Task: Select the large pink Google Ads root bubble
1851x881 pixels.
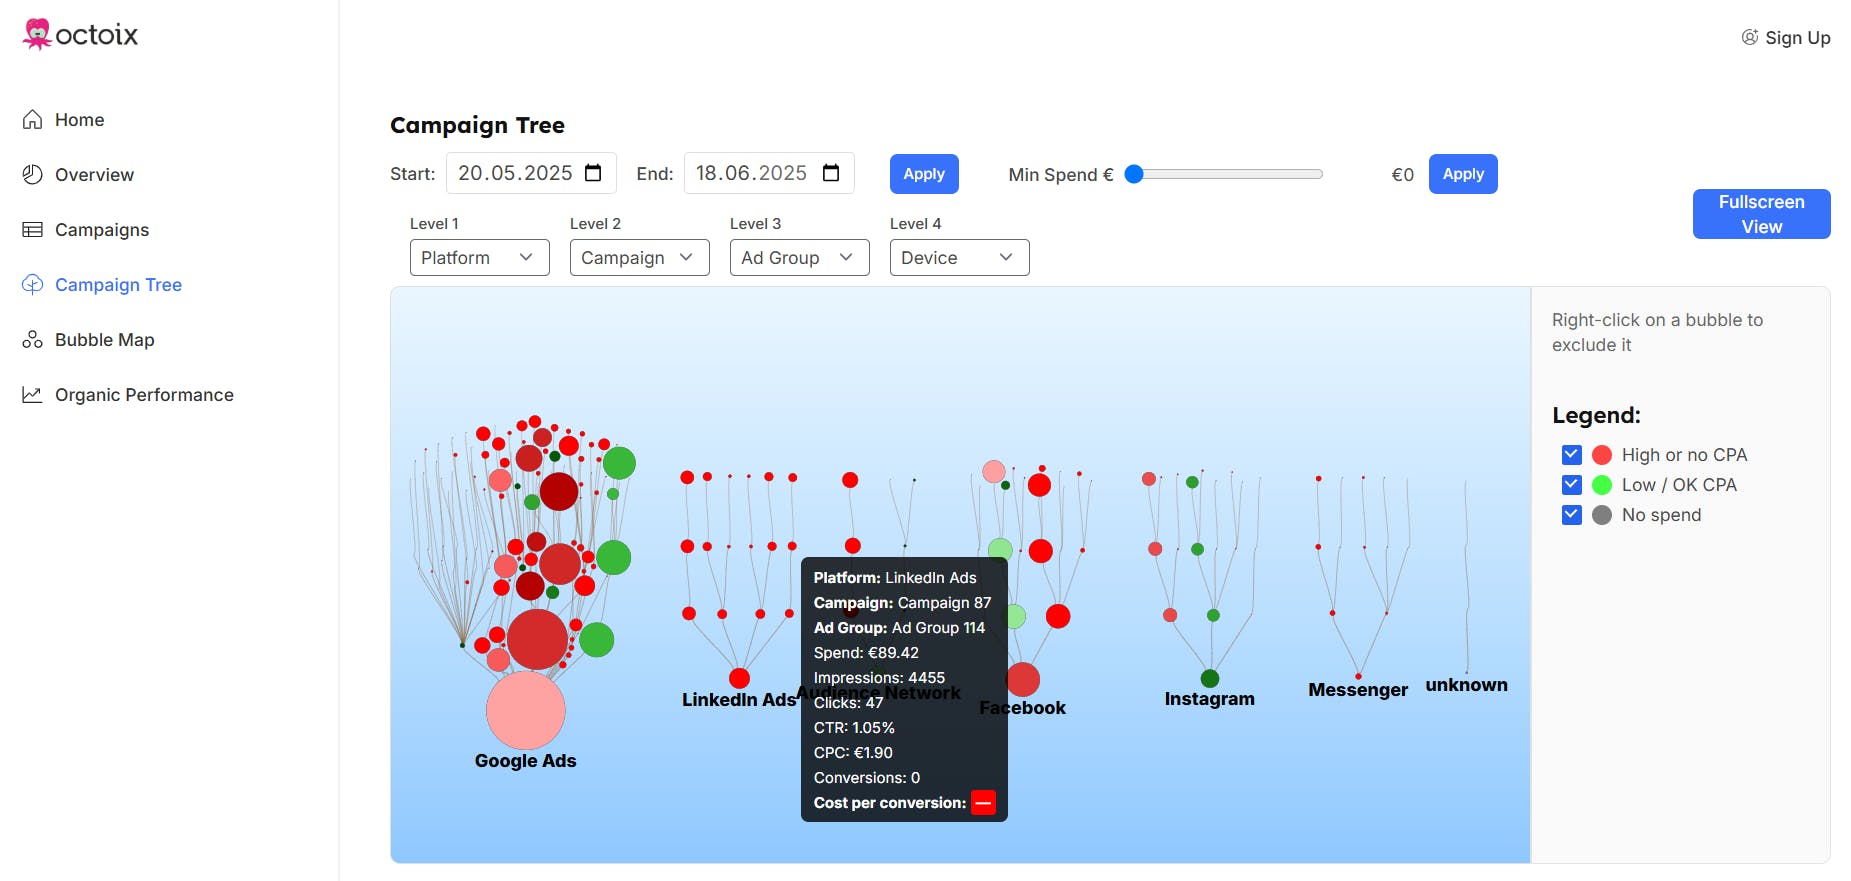Action: coord(526,710)
